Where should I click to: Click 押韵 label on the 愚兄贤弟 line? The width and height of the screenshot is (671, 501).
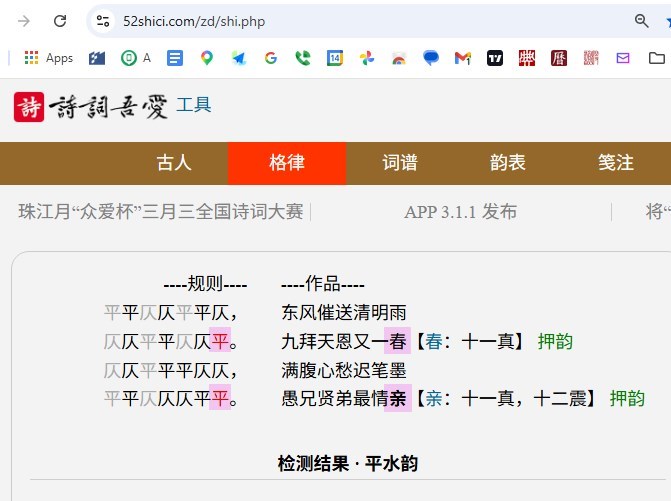[627, 398]
